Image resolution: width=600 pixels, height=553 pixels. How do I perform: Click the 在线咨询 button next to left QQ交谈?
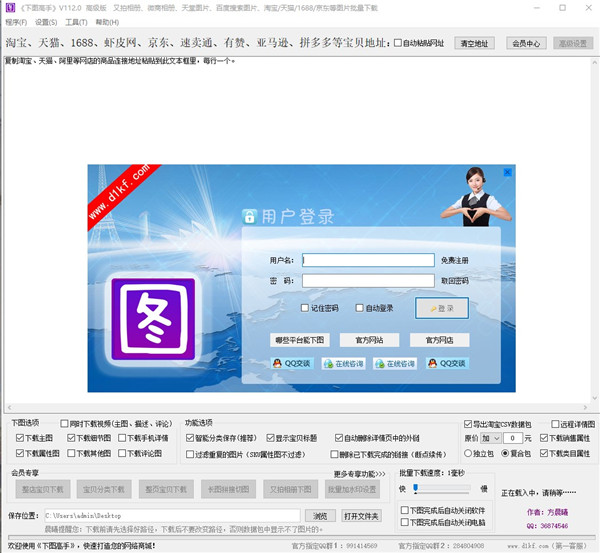pos(344,363)
